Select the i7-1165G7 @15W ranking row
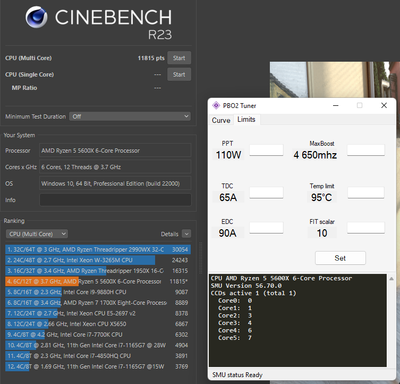 pos(98,367)
